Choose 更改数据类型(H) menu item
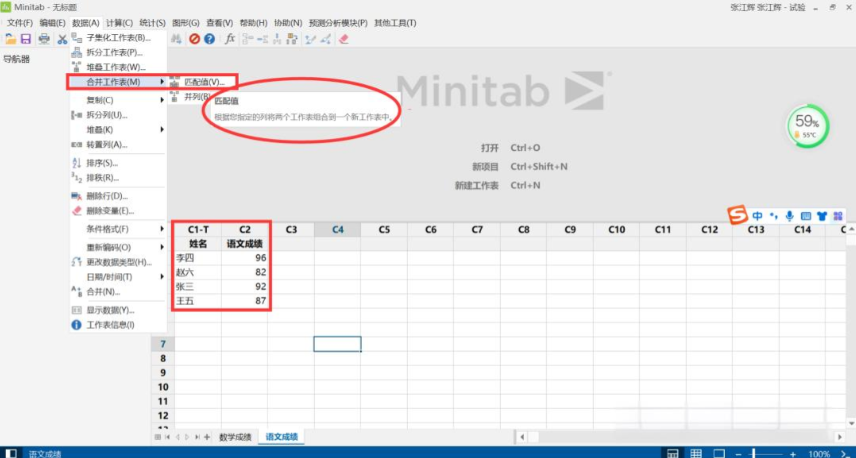The image size is (856, 458). point(118,262)
